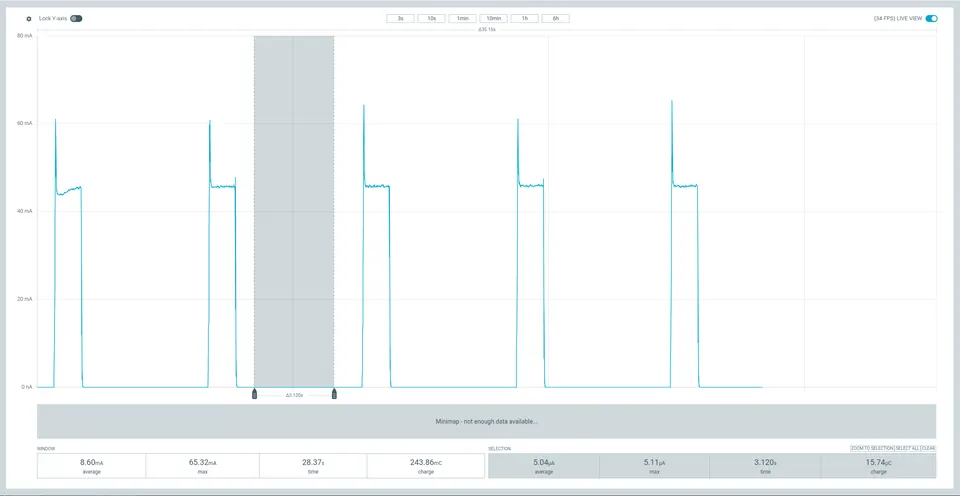This screenshot has height=496, width=960.
Task: Toggle the Lock Y-axis switch
Action: (x=76, y=18)
